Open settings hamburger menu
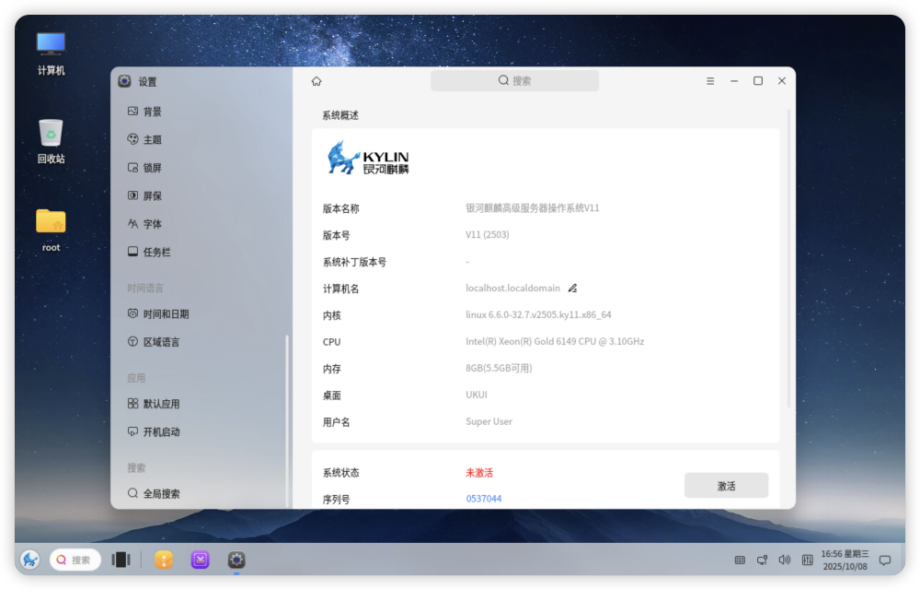Screen dimensions: 920x590 [x=710, y=81]
